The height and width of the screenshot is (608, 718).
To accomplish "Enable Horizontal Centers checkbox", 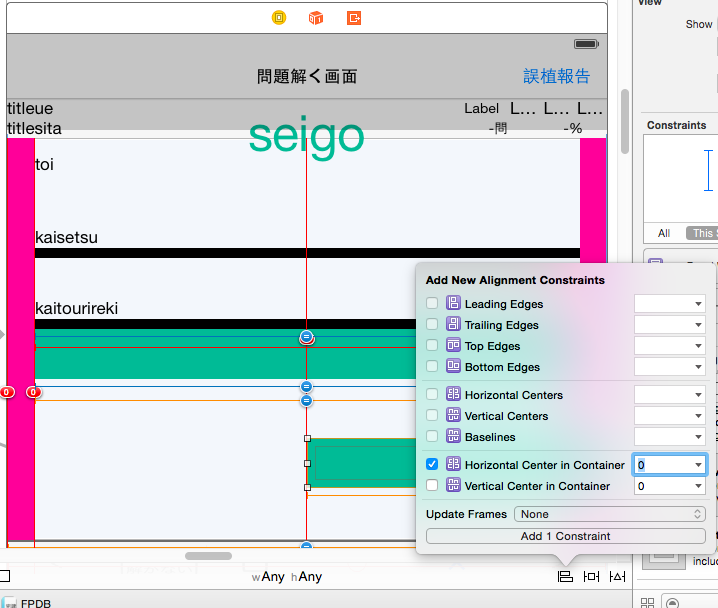I will 432,394.
